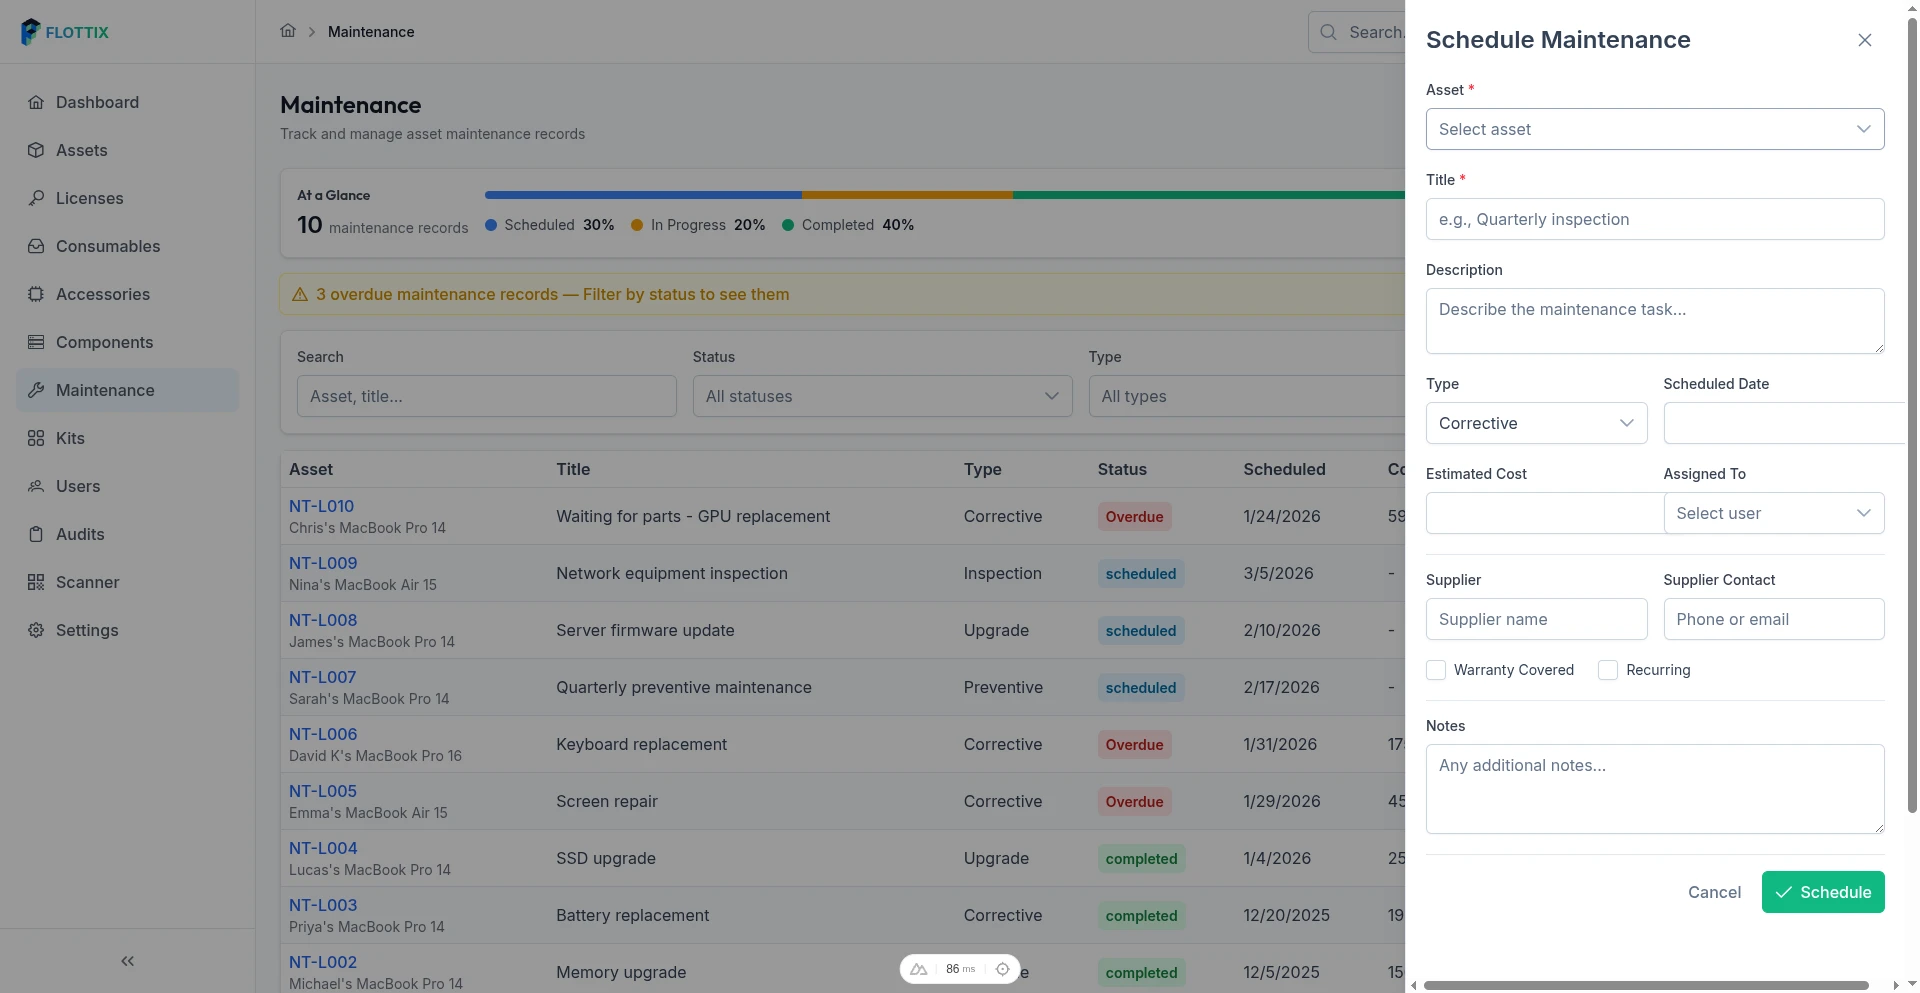
Task: Open asset NT-L007 details link
Action: (x=322, y=677)
